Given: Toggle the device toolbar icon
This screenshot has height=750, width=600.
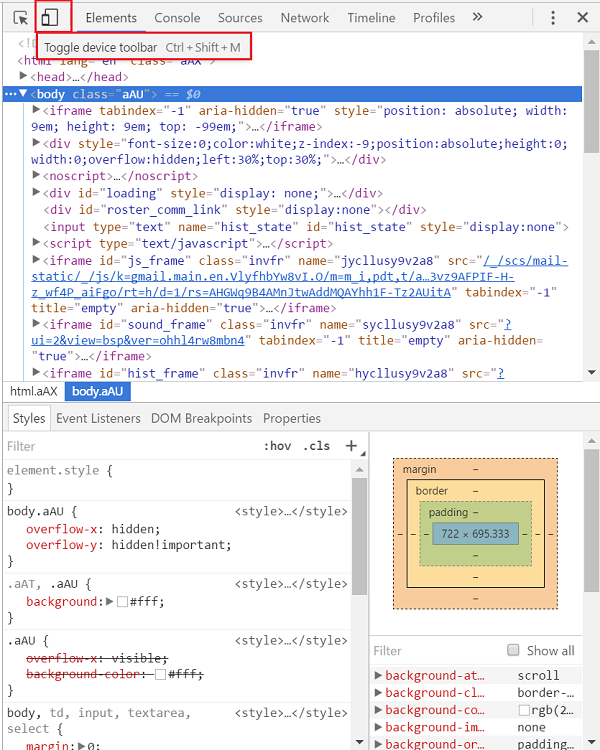Looking at the screenshot, I should pyautogui.click(x=49, y=18).
